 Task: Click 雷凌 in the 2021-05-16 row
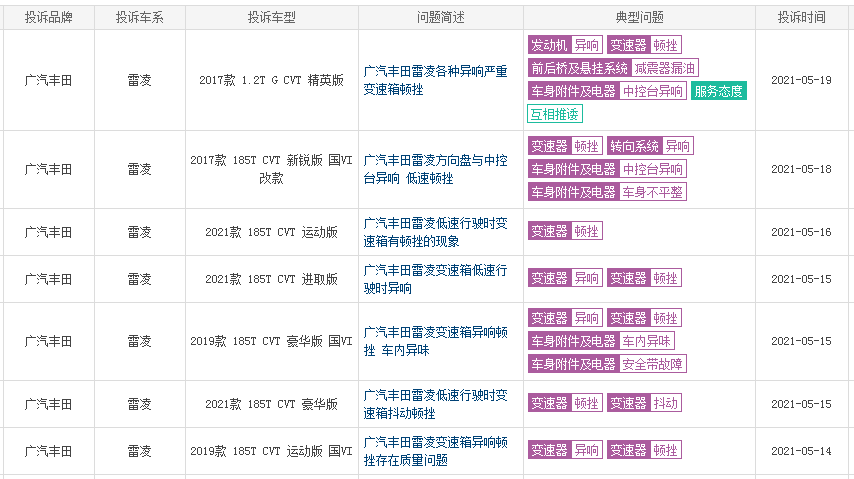[139, 232]
